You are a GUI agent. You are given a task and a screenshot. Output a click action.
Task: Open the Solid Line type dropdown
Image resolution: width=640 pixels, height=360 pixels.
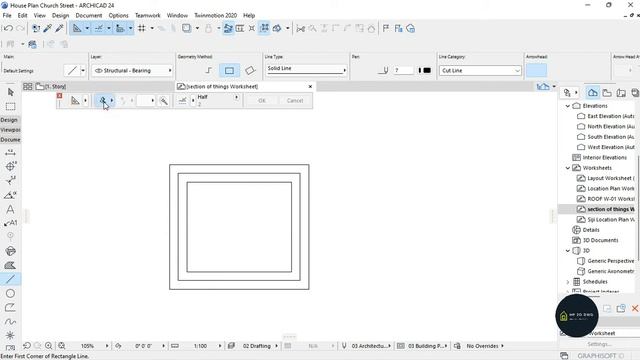coord(306,69)
